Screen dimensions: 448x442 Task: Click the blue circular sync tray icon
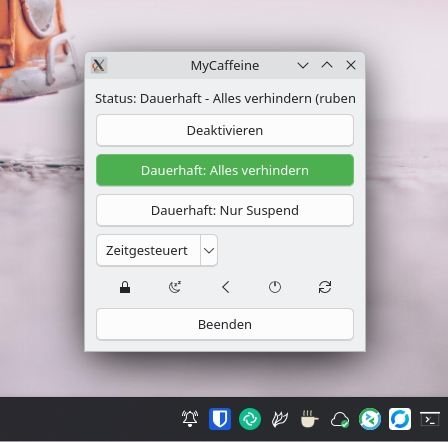tap(400, 419)
